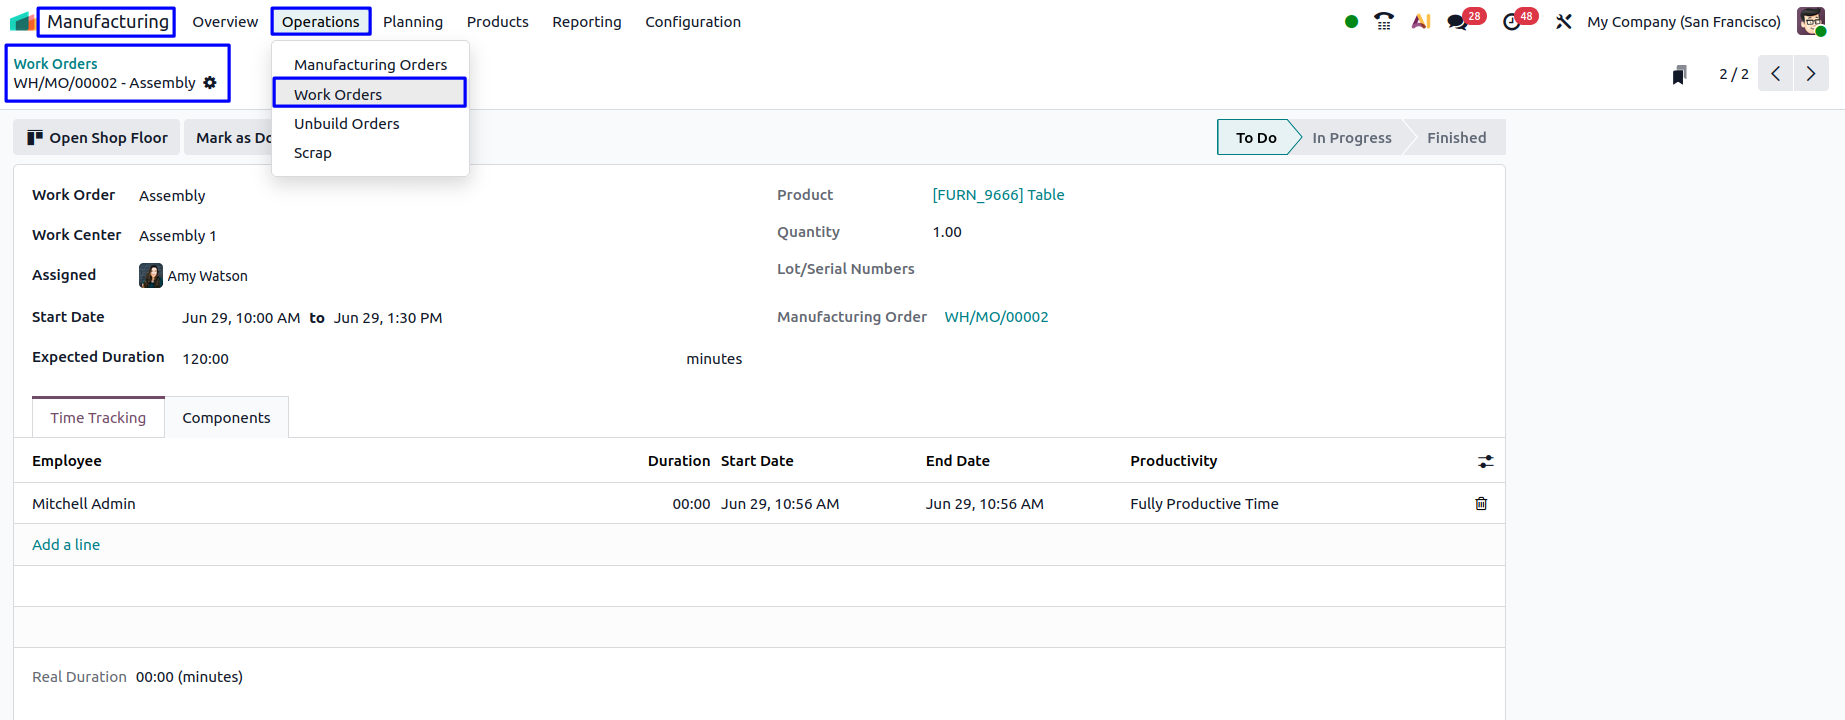This screenshot has width=1845, height=720.
Task: Sort by the time tracking Start Date column header
Action: tap(757, 461)
